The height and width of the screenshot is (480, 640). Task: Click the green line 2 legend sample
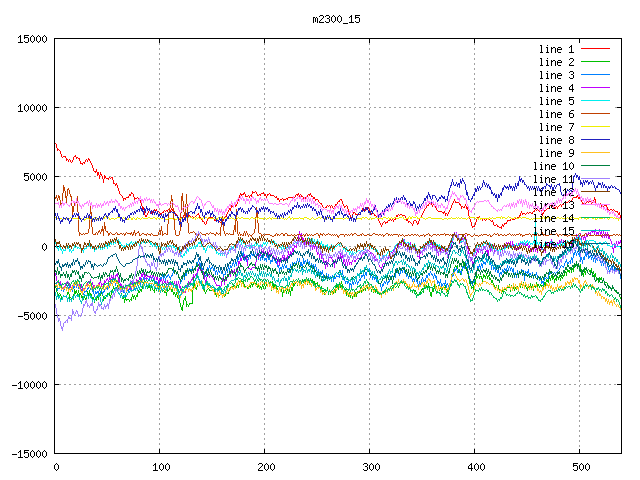tap(595, 62)
